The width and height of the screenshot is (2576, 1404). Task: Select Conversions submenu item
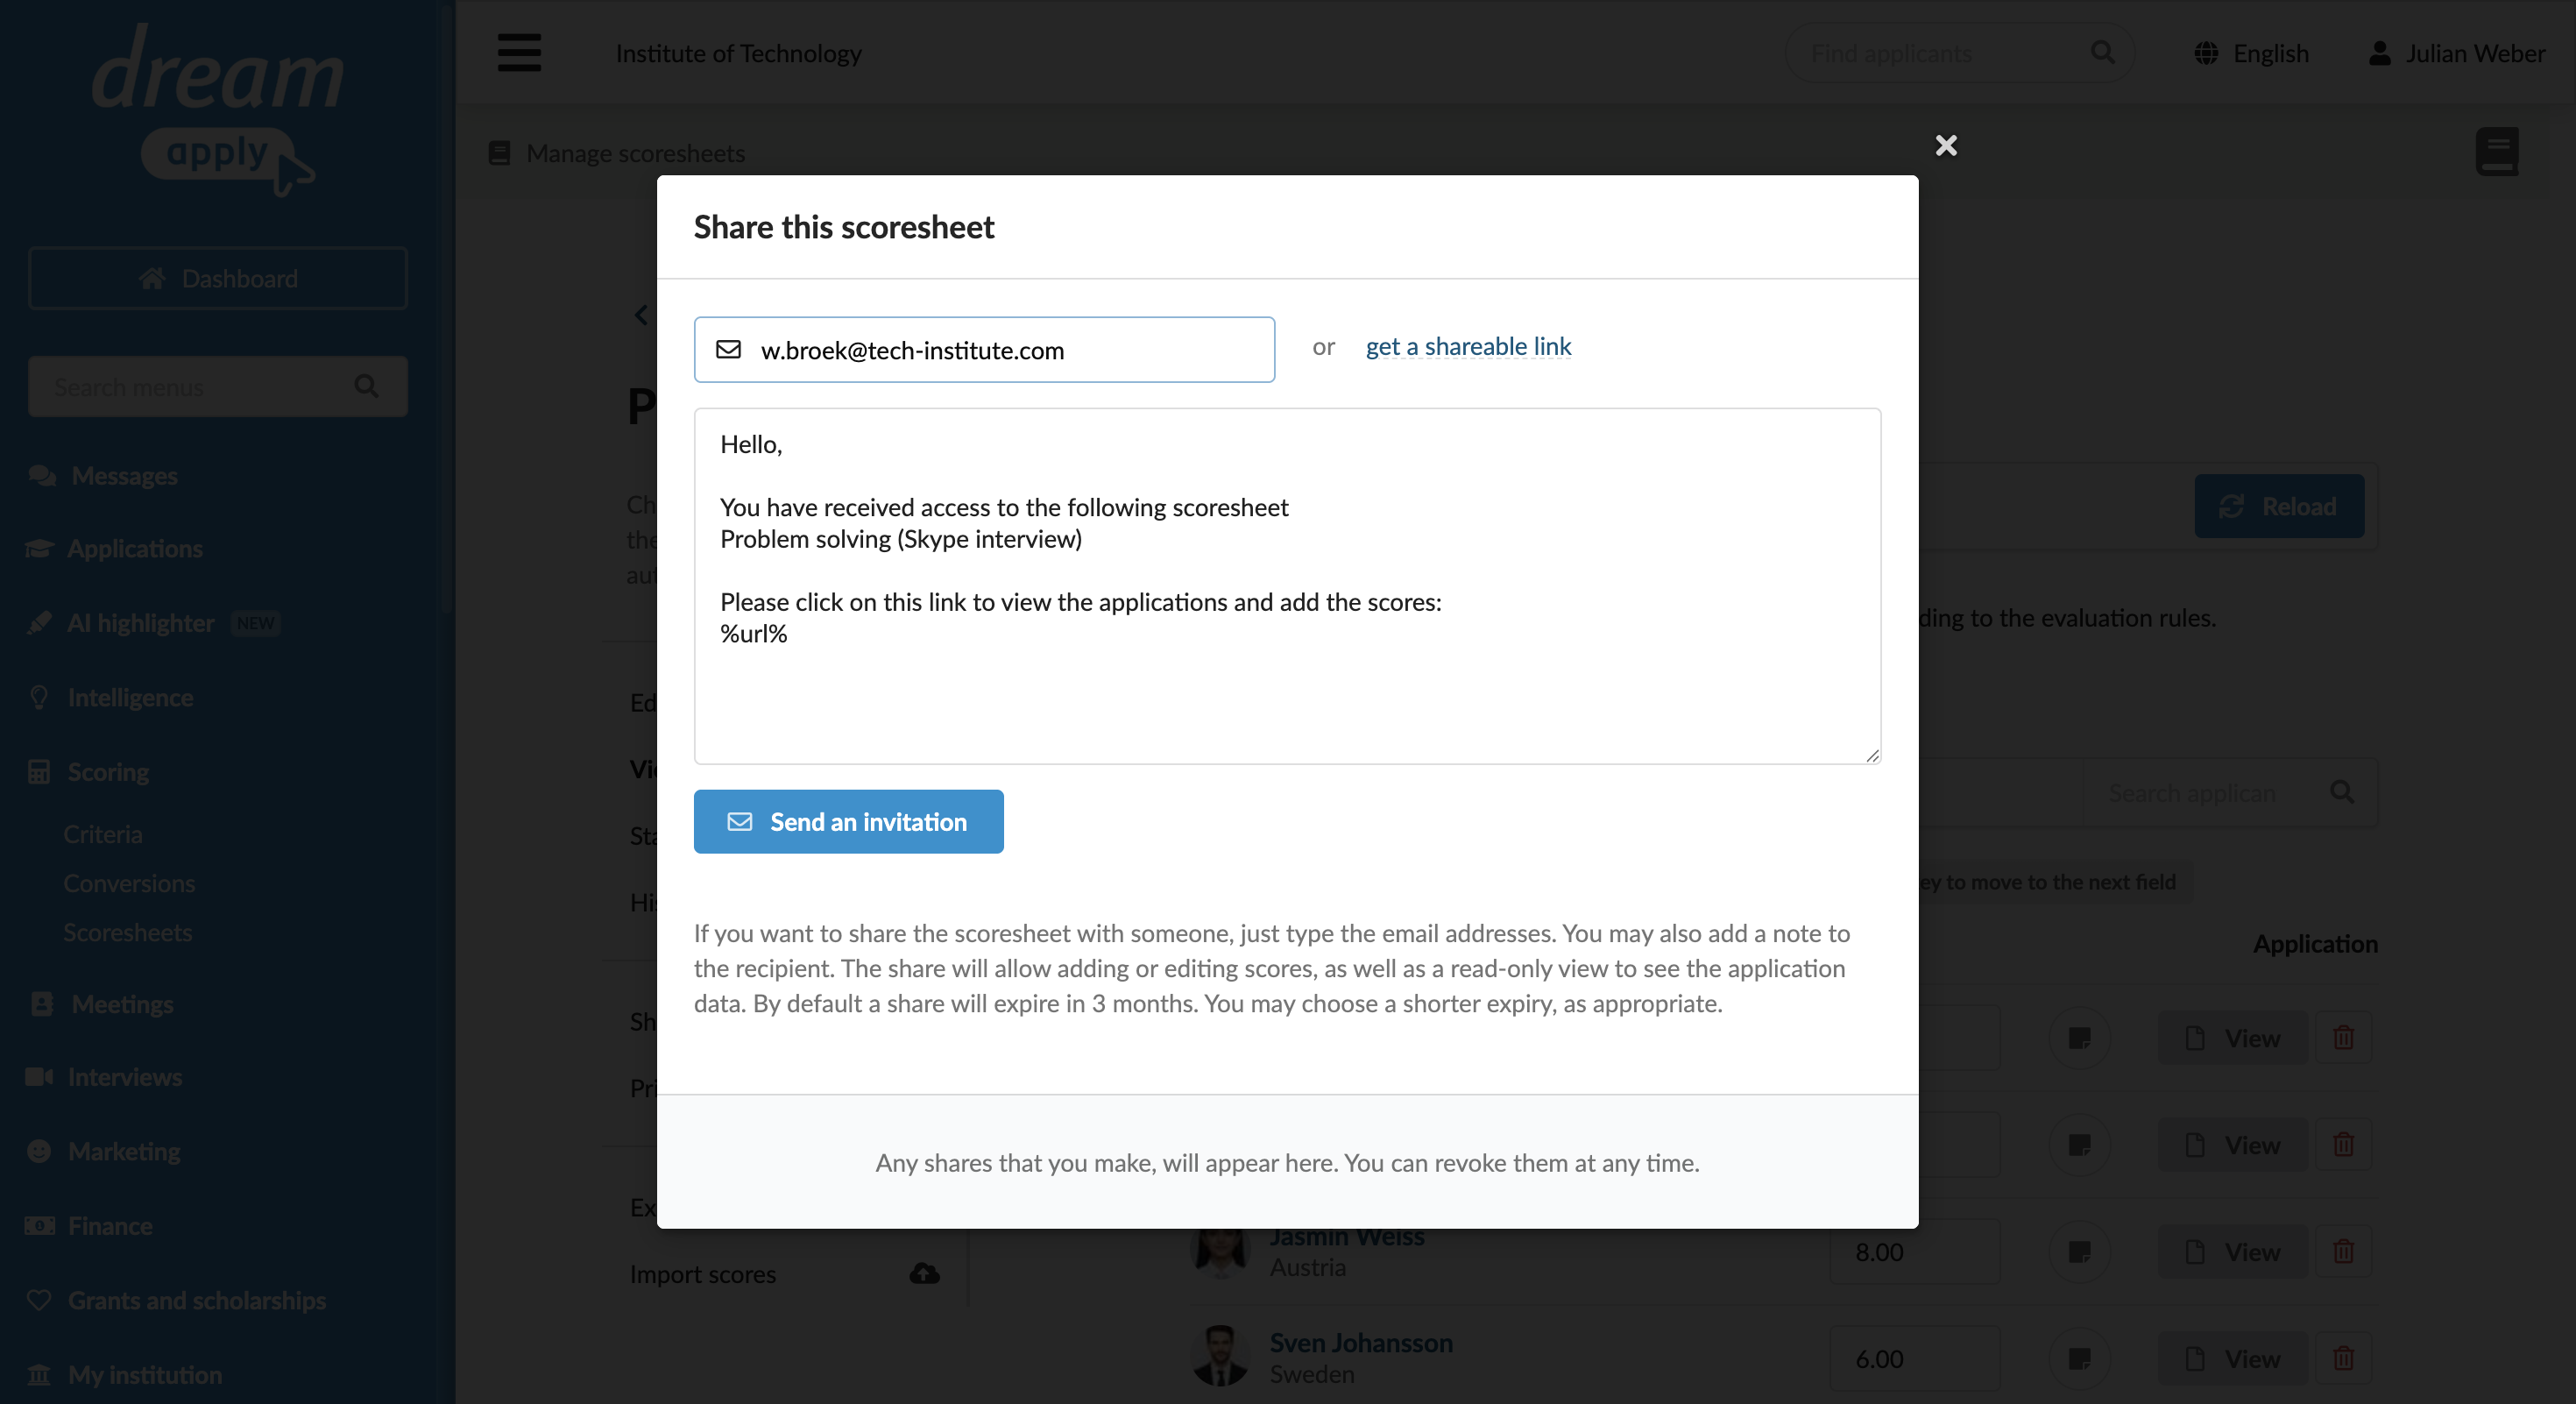point(129,883)
